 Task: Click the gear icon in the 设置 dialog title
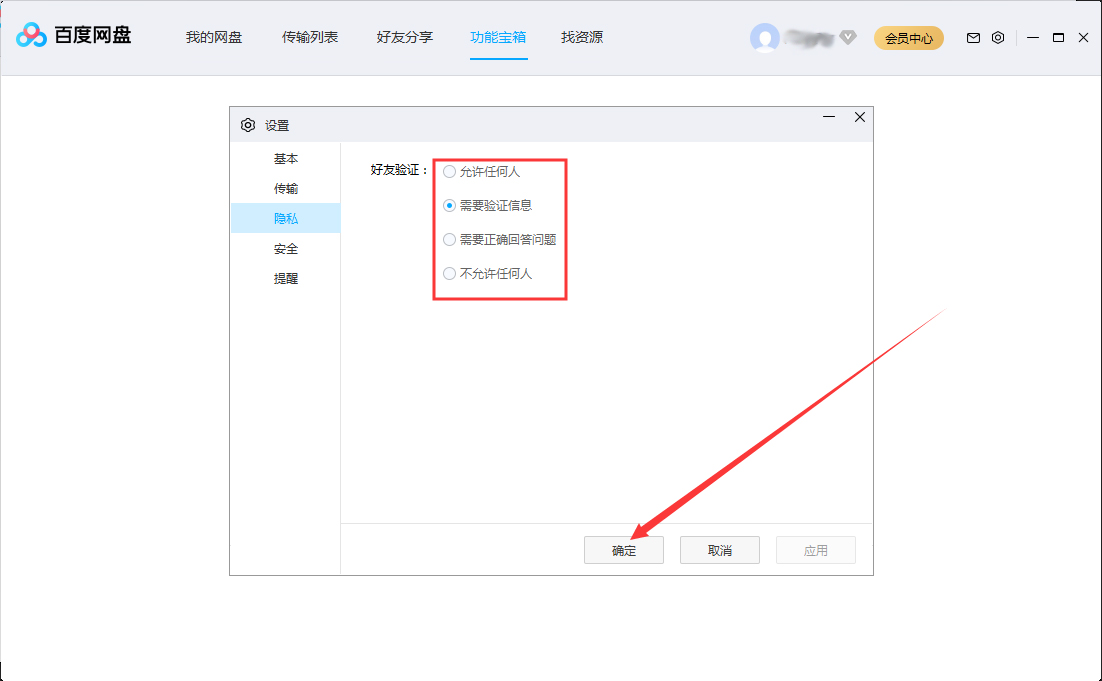coord(248,124)
